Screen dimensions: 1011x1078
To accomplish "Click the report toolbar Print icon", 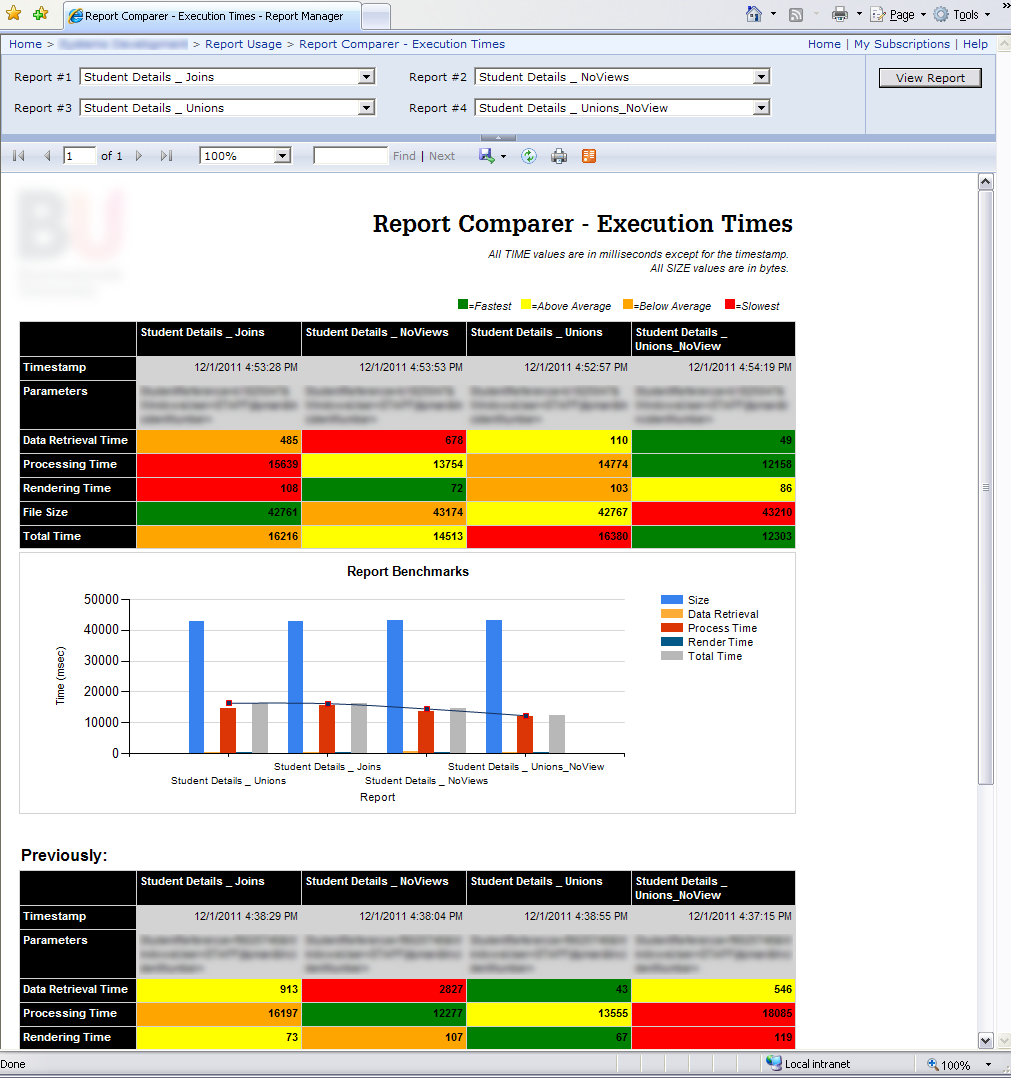I will click(559, 156).
